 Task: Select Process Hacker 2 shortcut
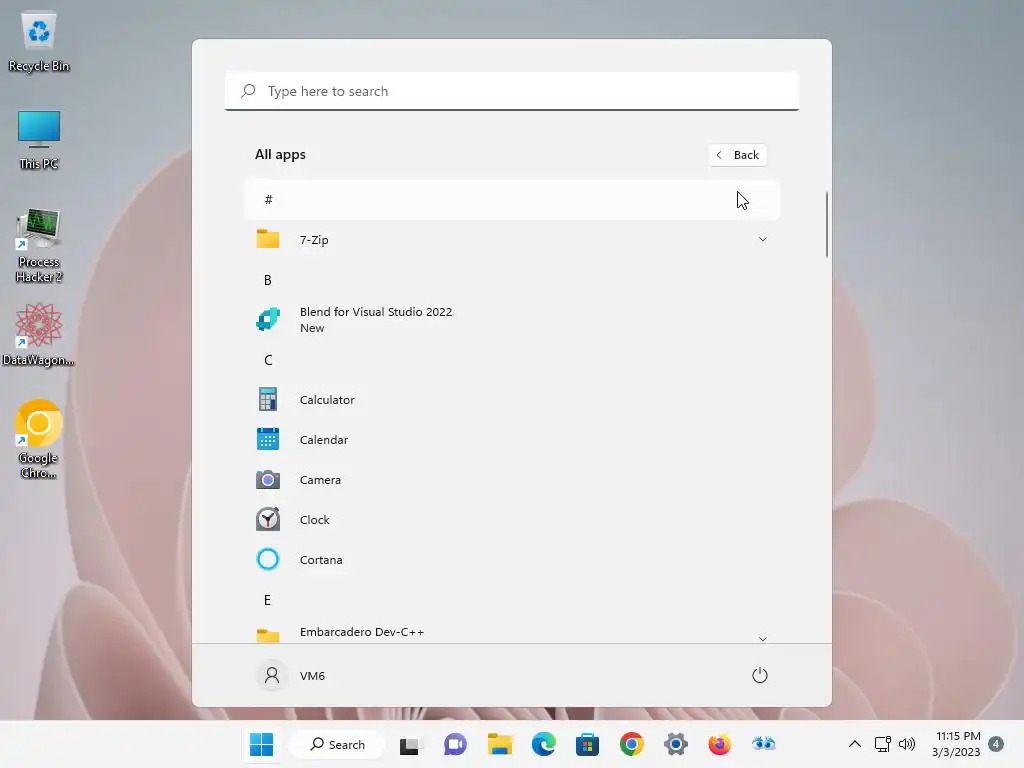tap(39, 246)
